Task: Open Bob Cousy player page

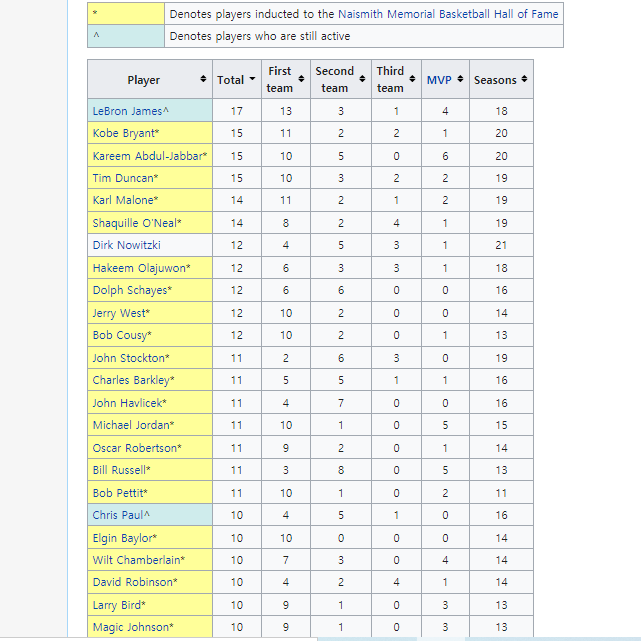Action: (120, 335)
